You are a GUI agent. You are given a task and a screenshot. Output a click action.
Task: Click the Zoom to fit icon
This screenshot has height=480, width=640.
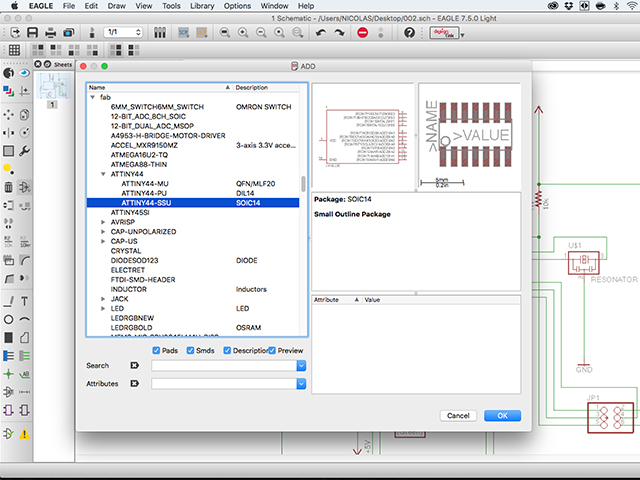(x=224, y=33)
